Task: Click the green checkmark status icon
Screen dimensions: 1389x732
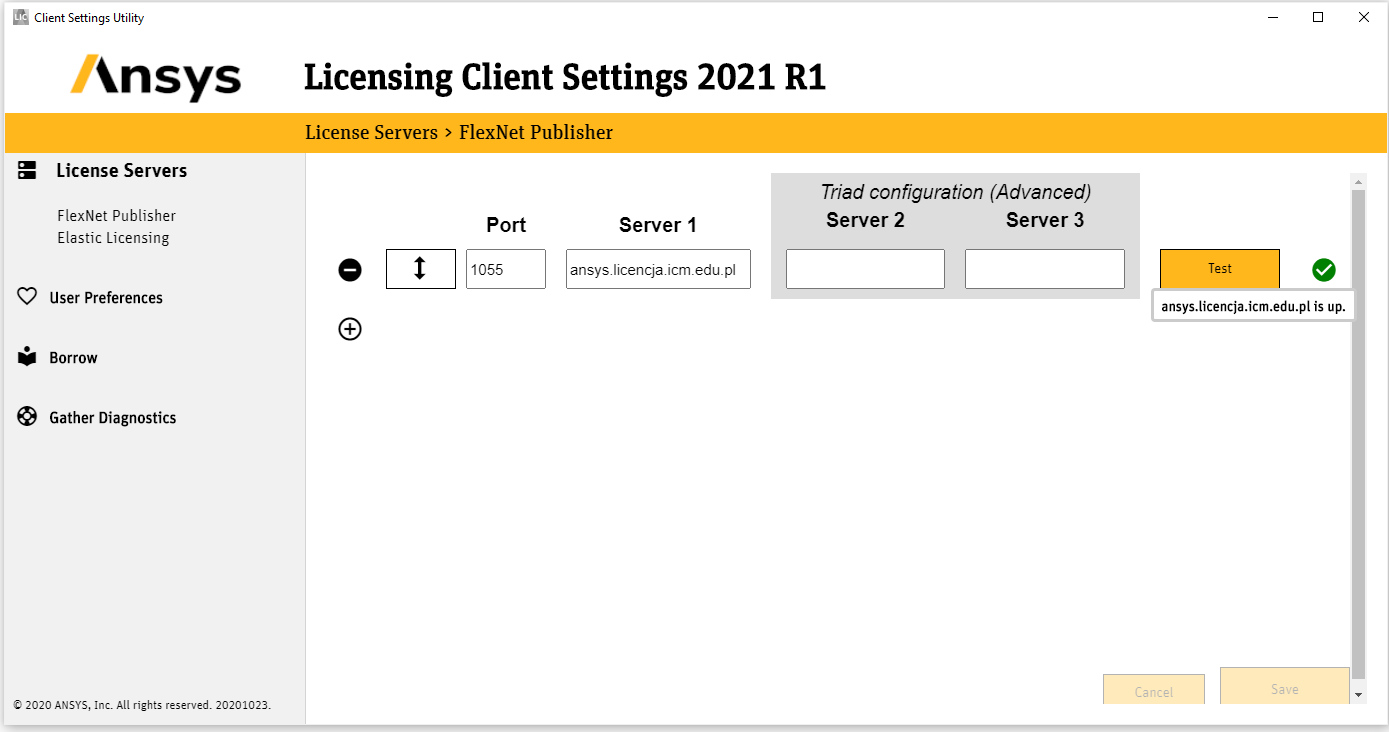Action: (x=1324, y=269)
